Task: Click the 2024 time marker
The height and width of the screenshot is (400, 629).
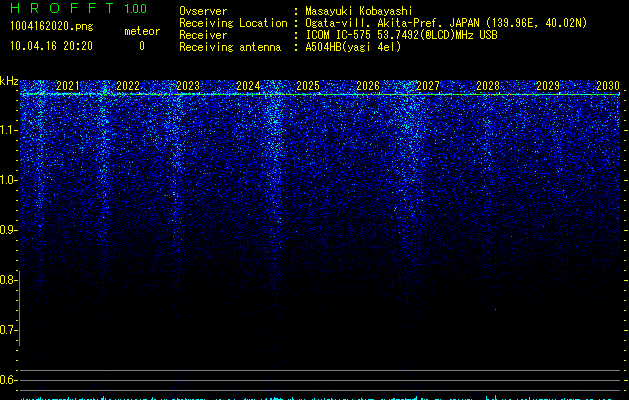Action: pos(248,86)
